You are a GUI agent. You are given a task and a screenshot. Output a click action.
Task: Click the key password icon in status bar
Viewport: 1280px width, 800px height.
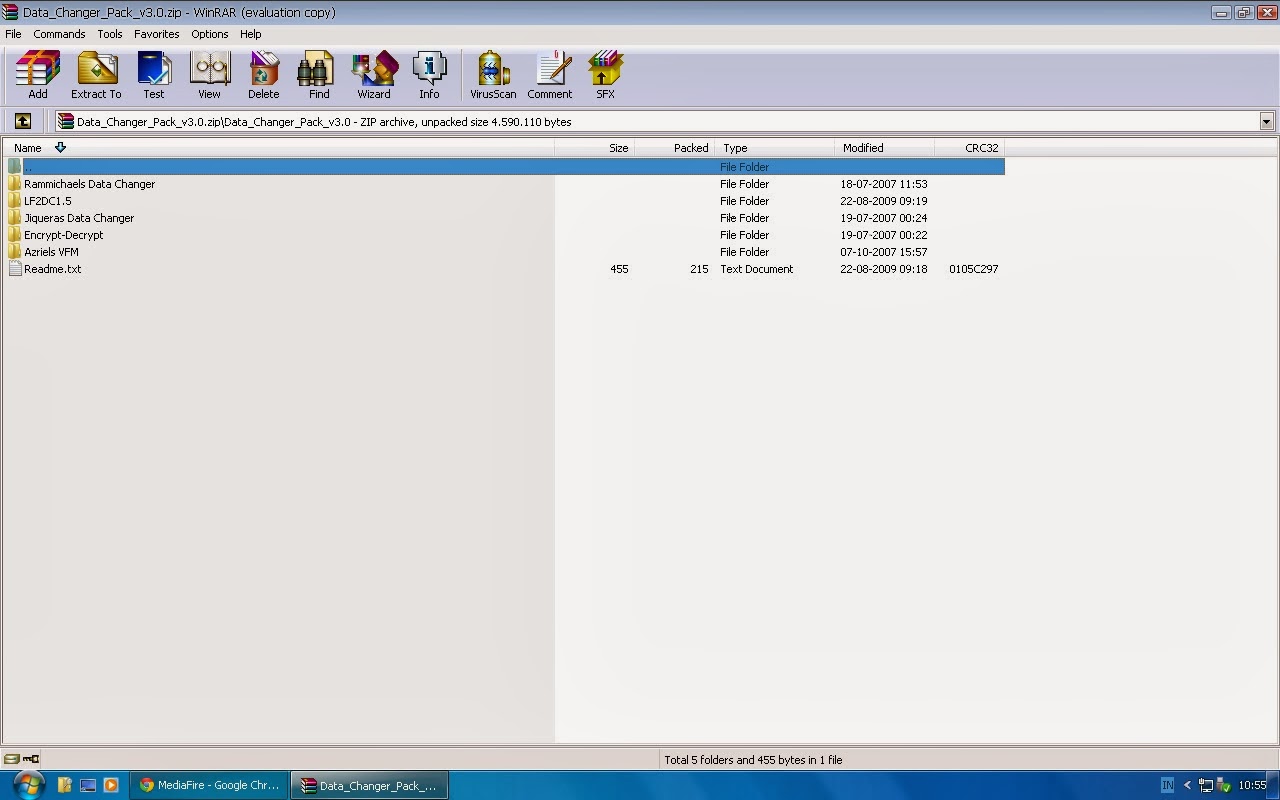pyautogui.click(x=31, y=759)
